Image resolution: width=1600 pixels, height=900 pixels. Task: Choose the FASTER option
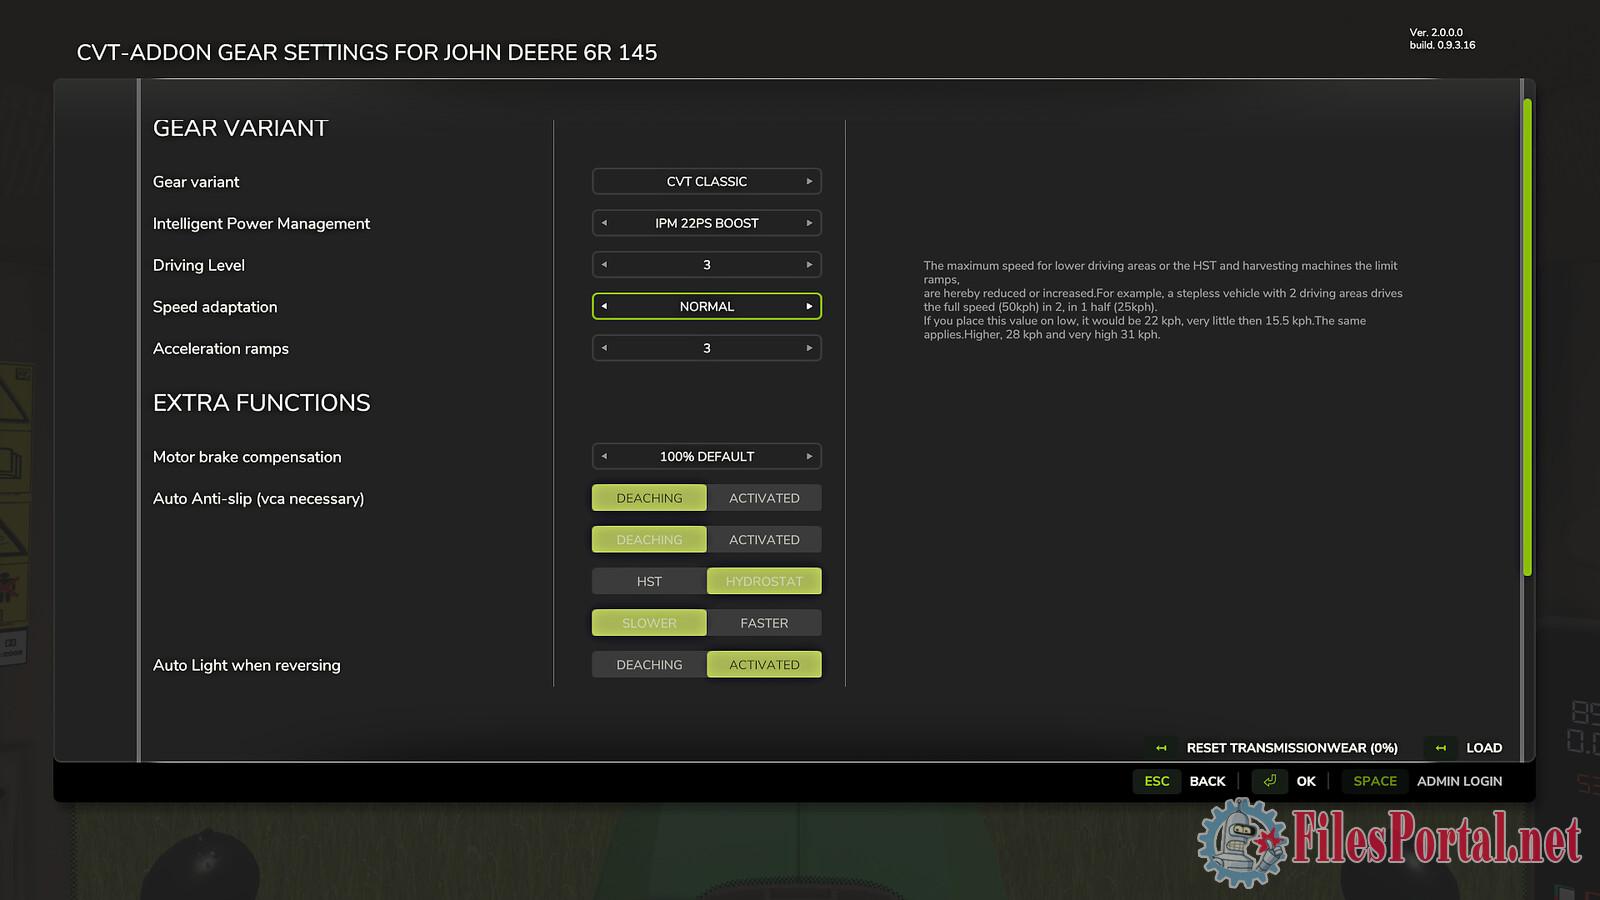764,623
